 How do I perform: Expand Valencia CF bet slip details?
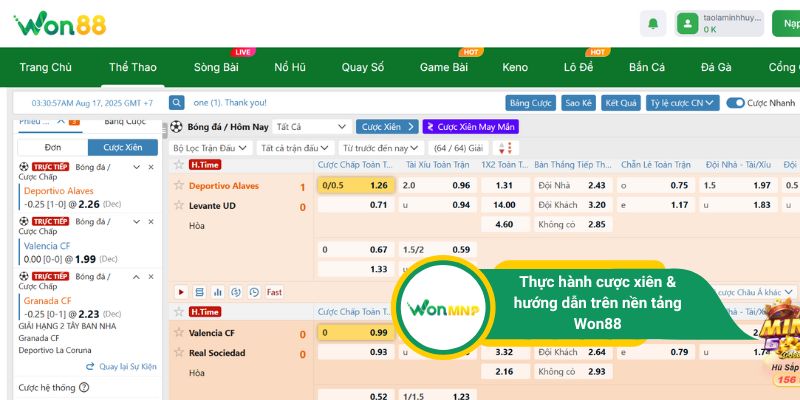[136, 221]
